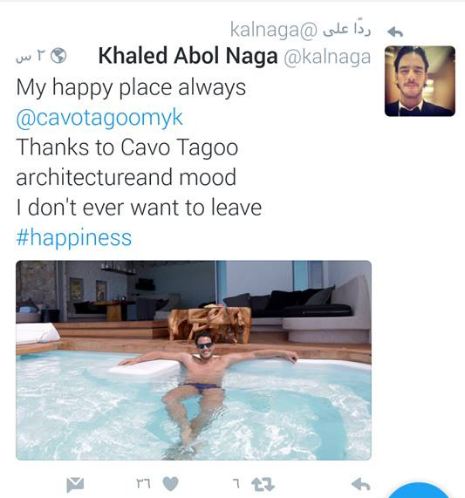Click the retweet count next to the arrows
Viewport: 465px width, 498px height.
point(236,484)
